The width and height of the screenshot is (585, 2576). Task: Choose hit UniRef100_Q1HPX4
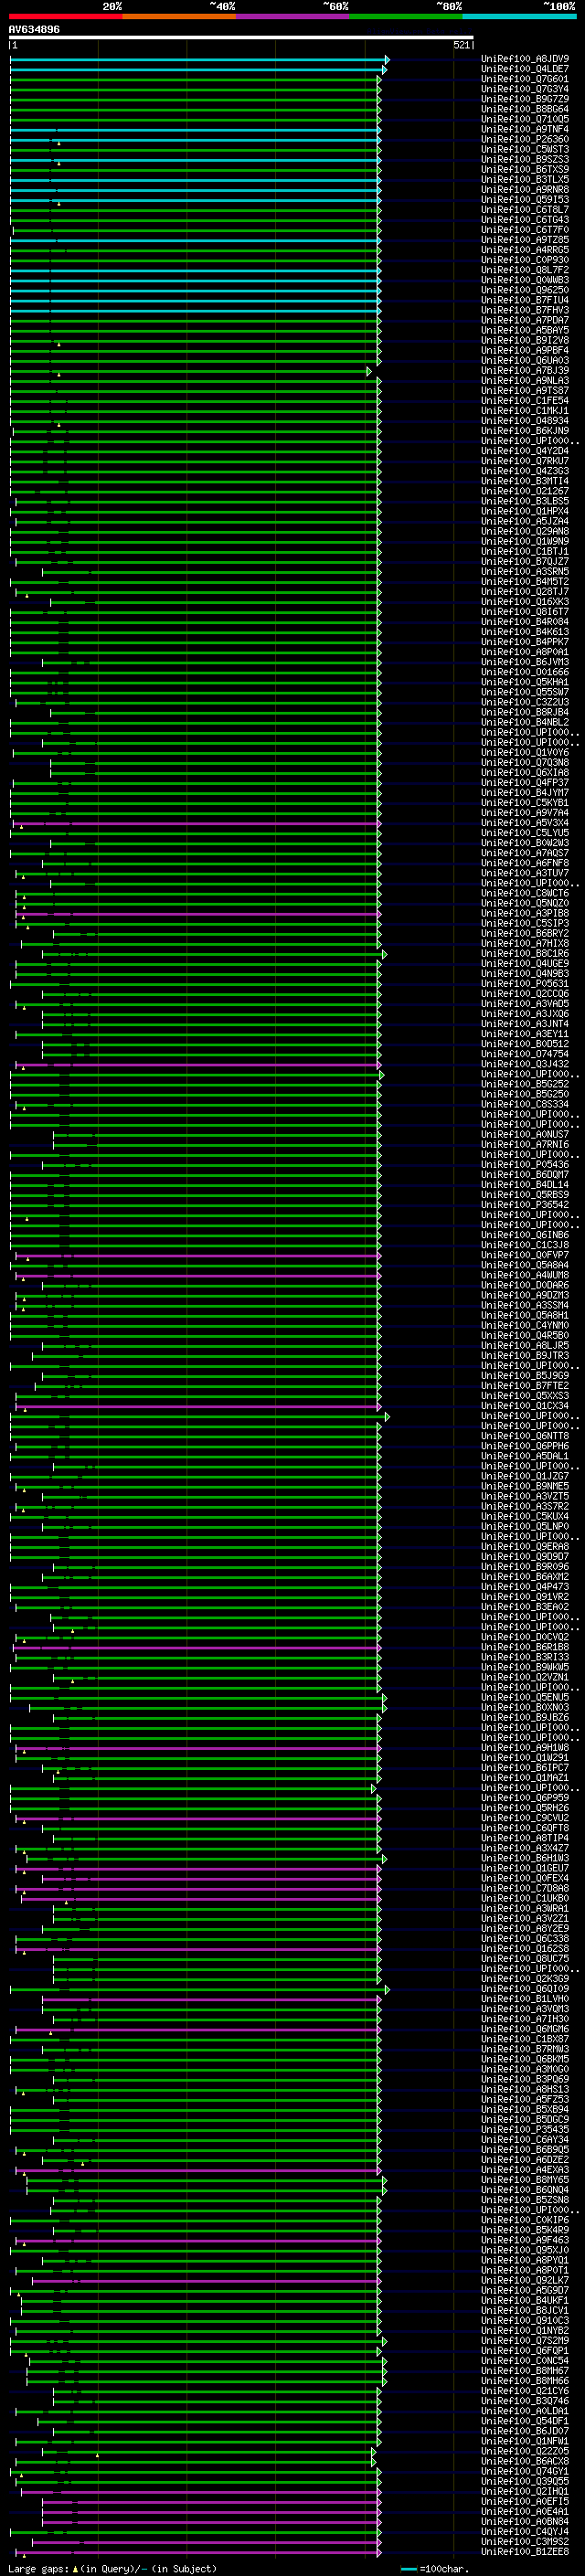(525, 511)
